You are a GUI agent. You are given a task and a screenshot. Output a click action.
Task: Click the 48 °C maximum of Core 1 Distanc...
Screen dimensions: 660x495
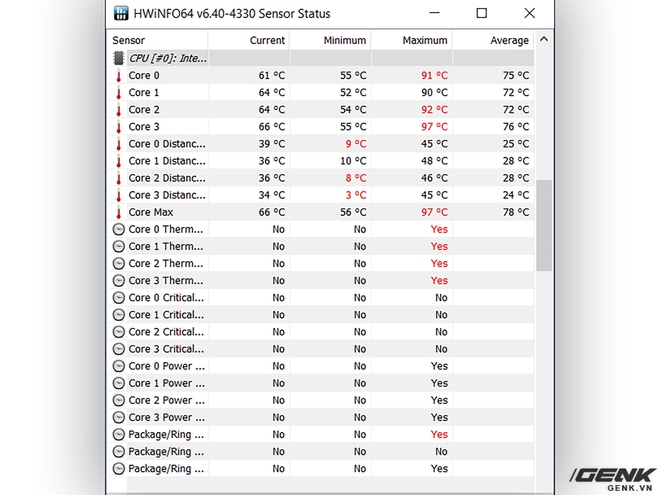point(434,161)
